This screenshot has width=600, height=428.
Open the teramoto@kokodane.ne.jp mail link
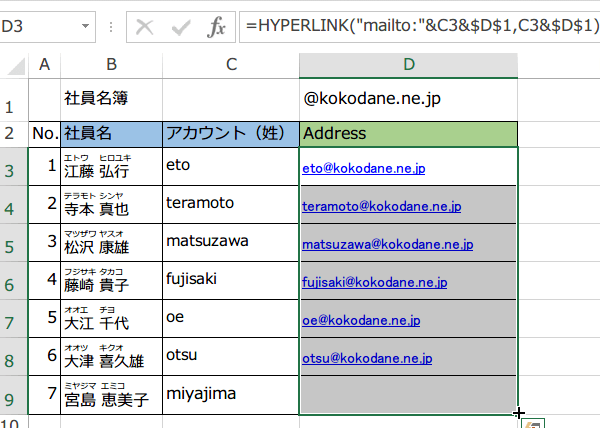pyautogui.click(x=382, y=206)
